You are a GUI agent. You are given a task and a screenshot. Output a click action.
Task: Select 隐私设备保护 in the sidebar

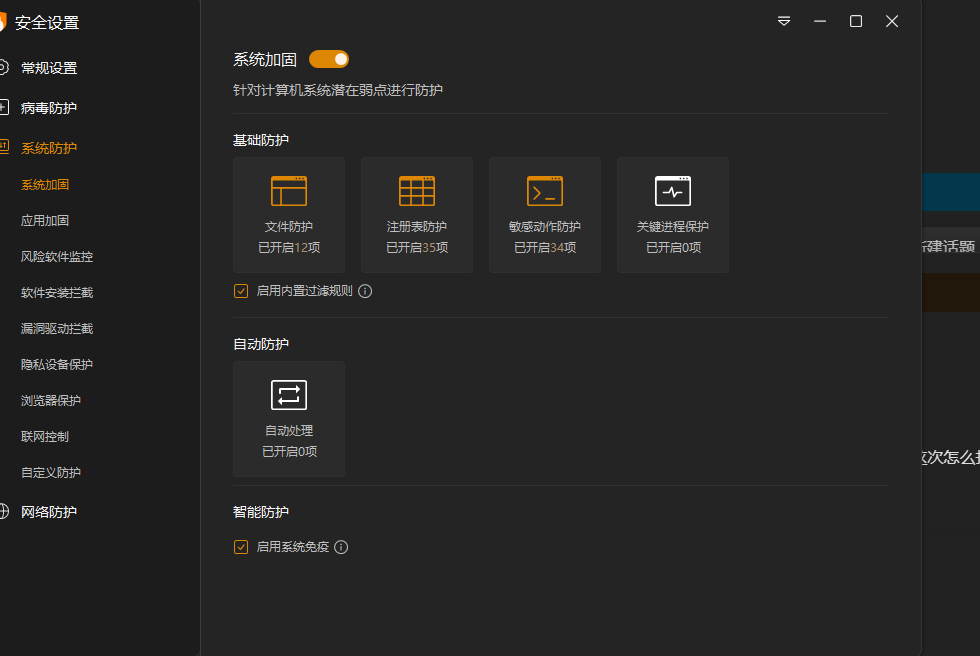point(57,365)
